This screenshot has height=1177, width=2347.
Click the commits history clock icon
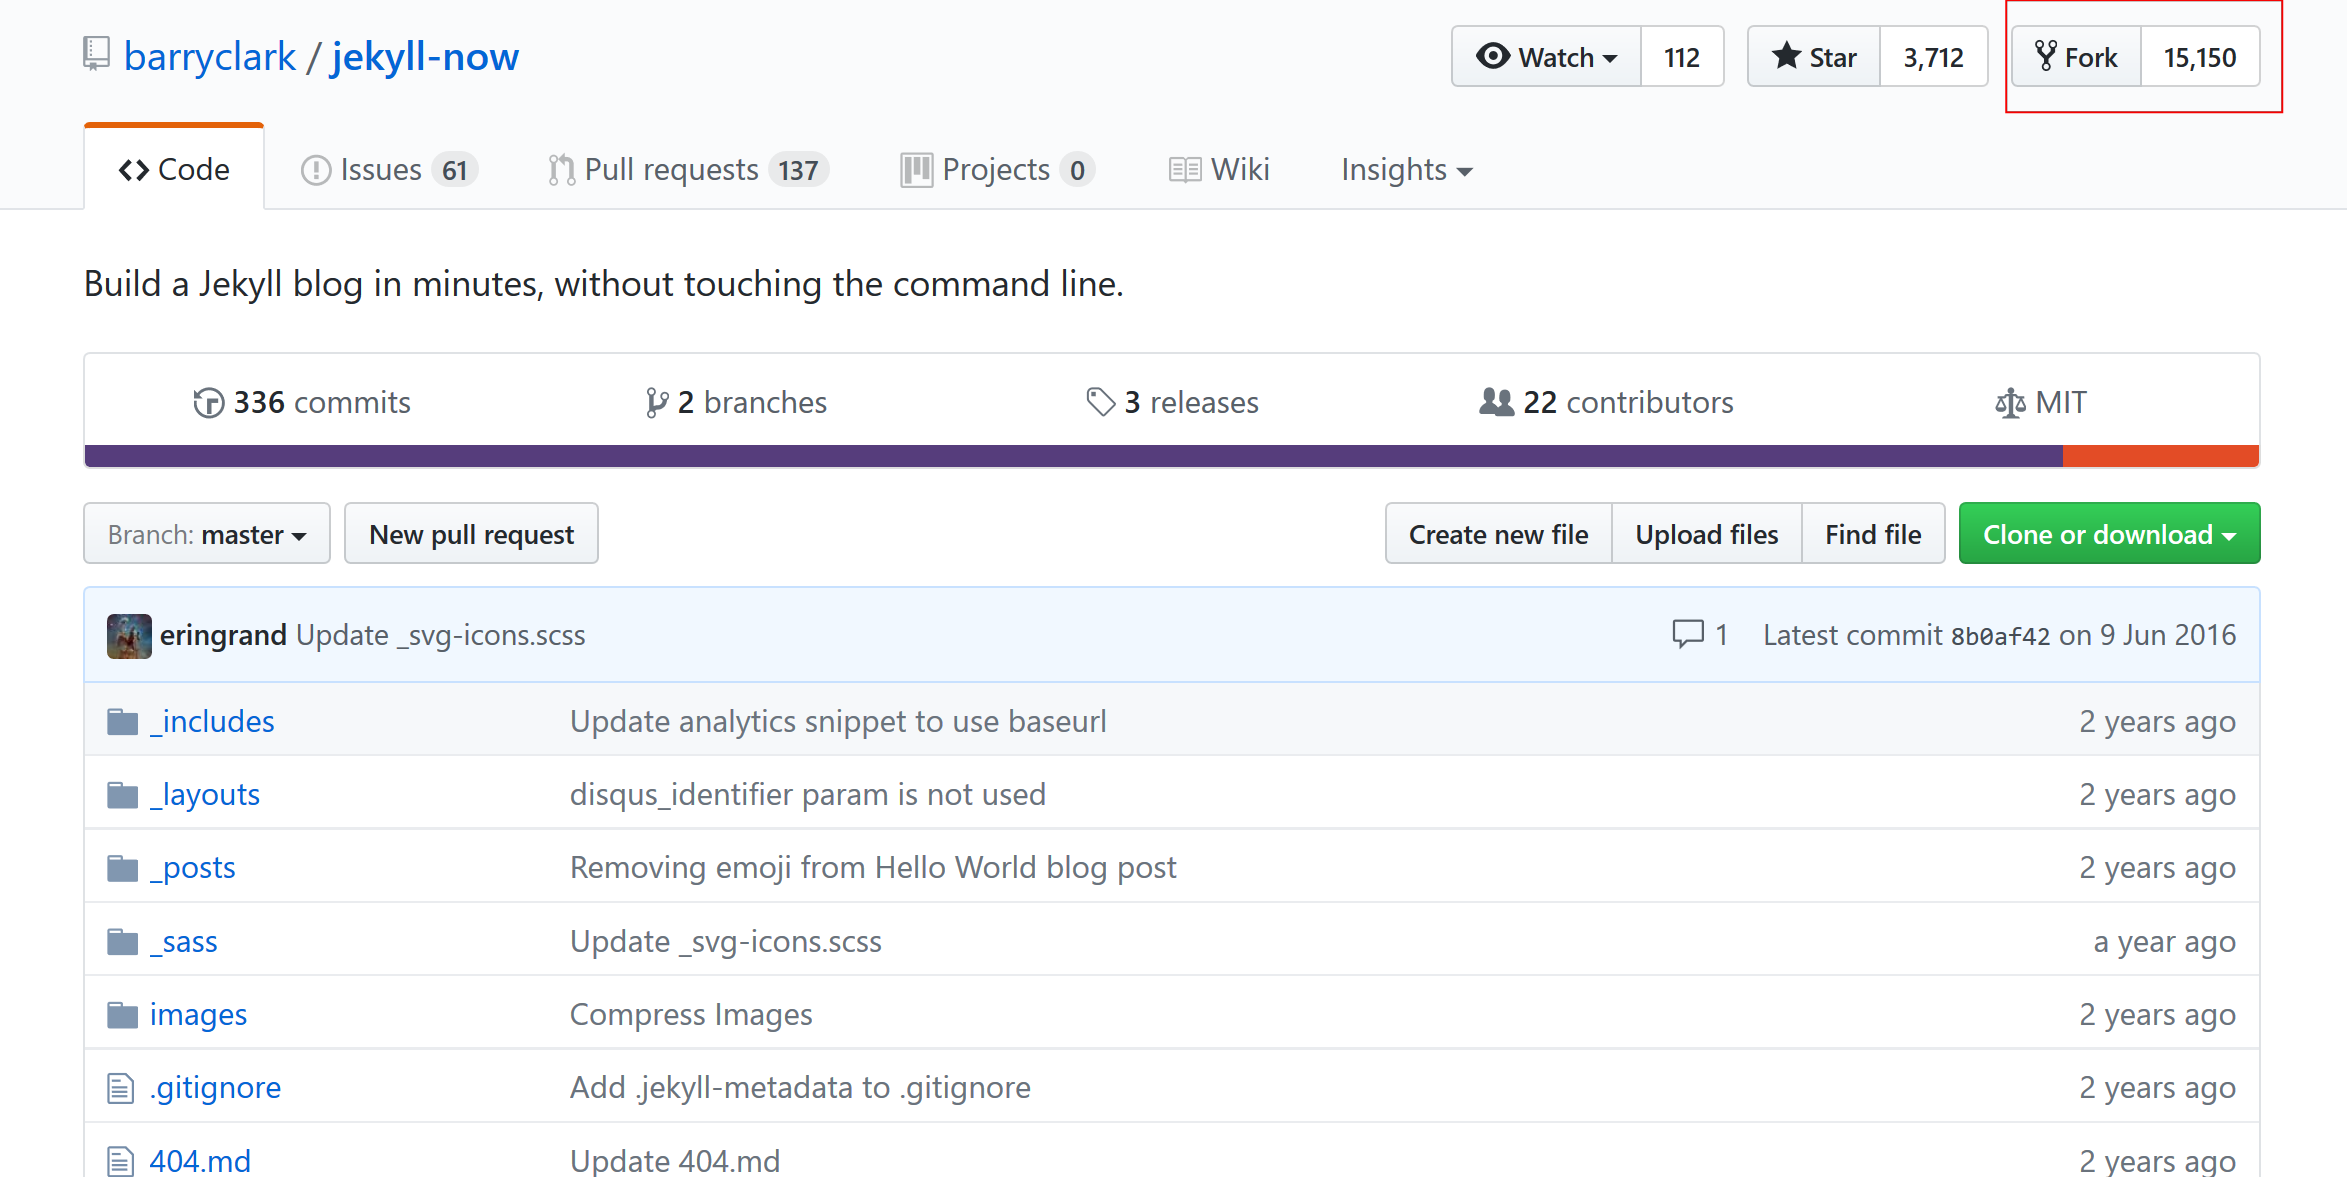tap(208, 403)
